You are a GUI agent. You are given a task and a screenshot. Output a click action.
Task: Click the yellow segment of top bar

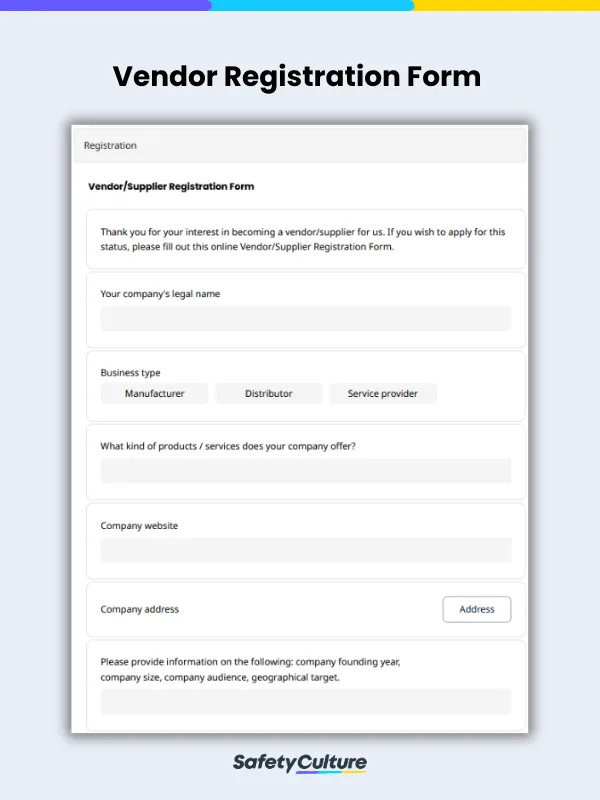[x=507, y=5]
